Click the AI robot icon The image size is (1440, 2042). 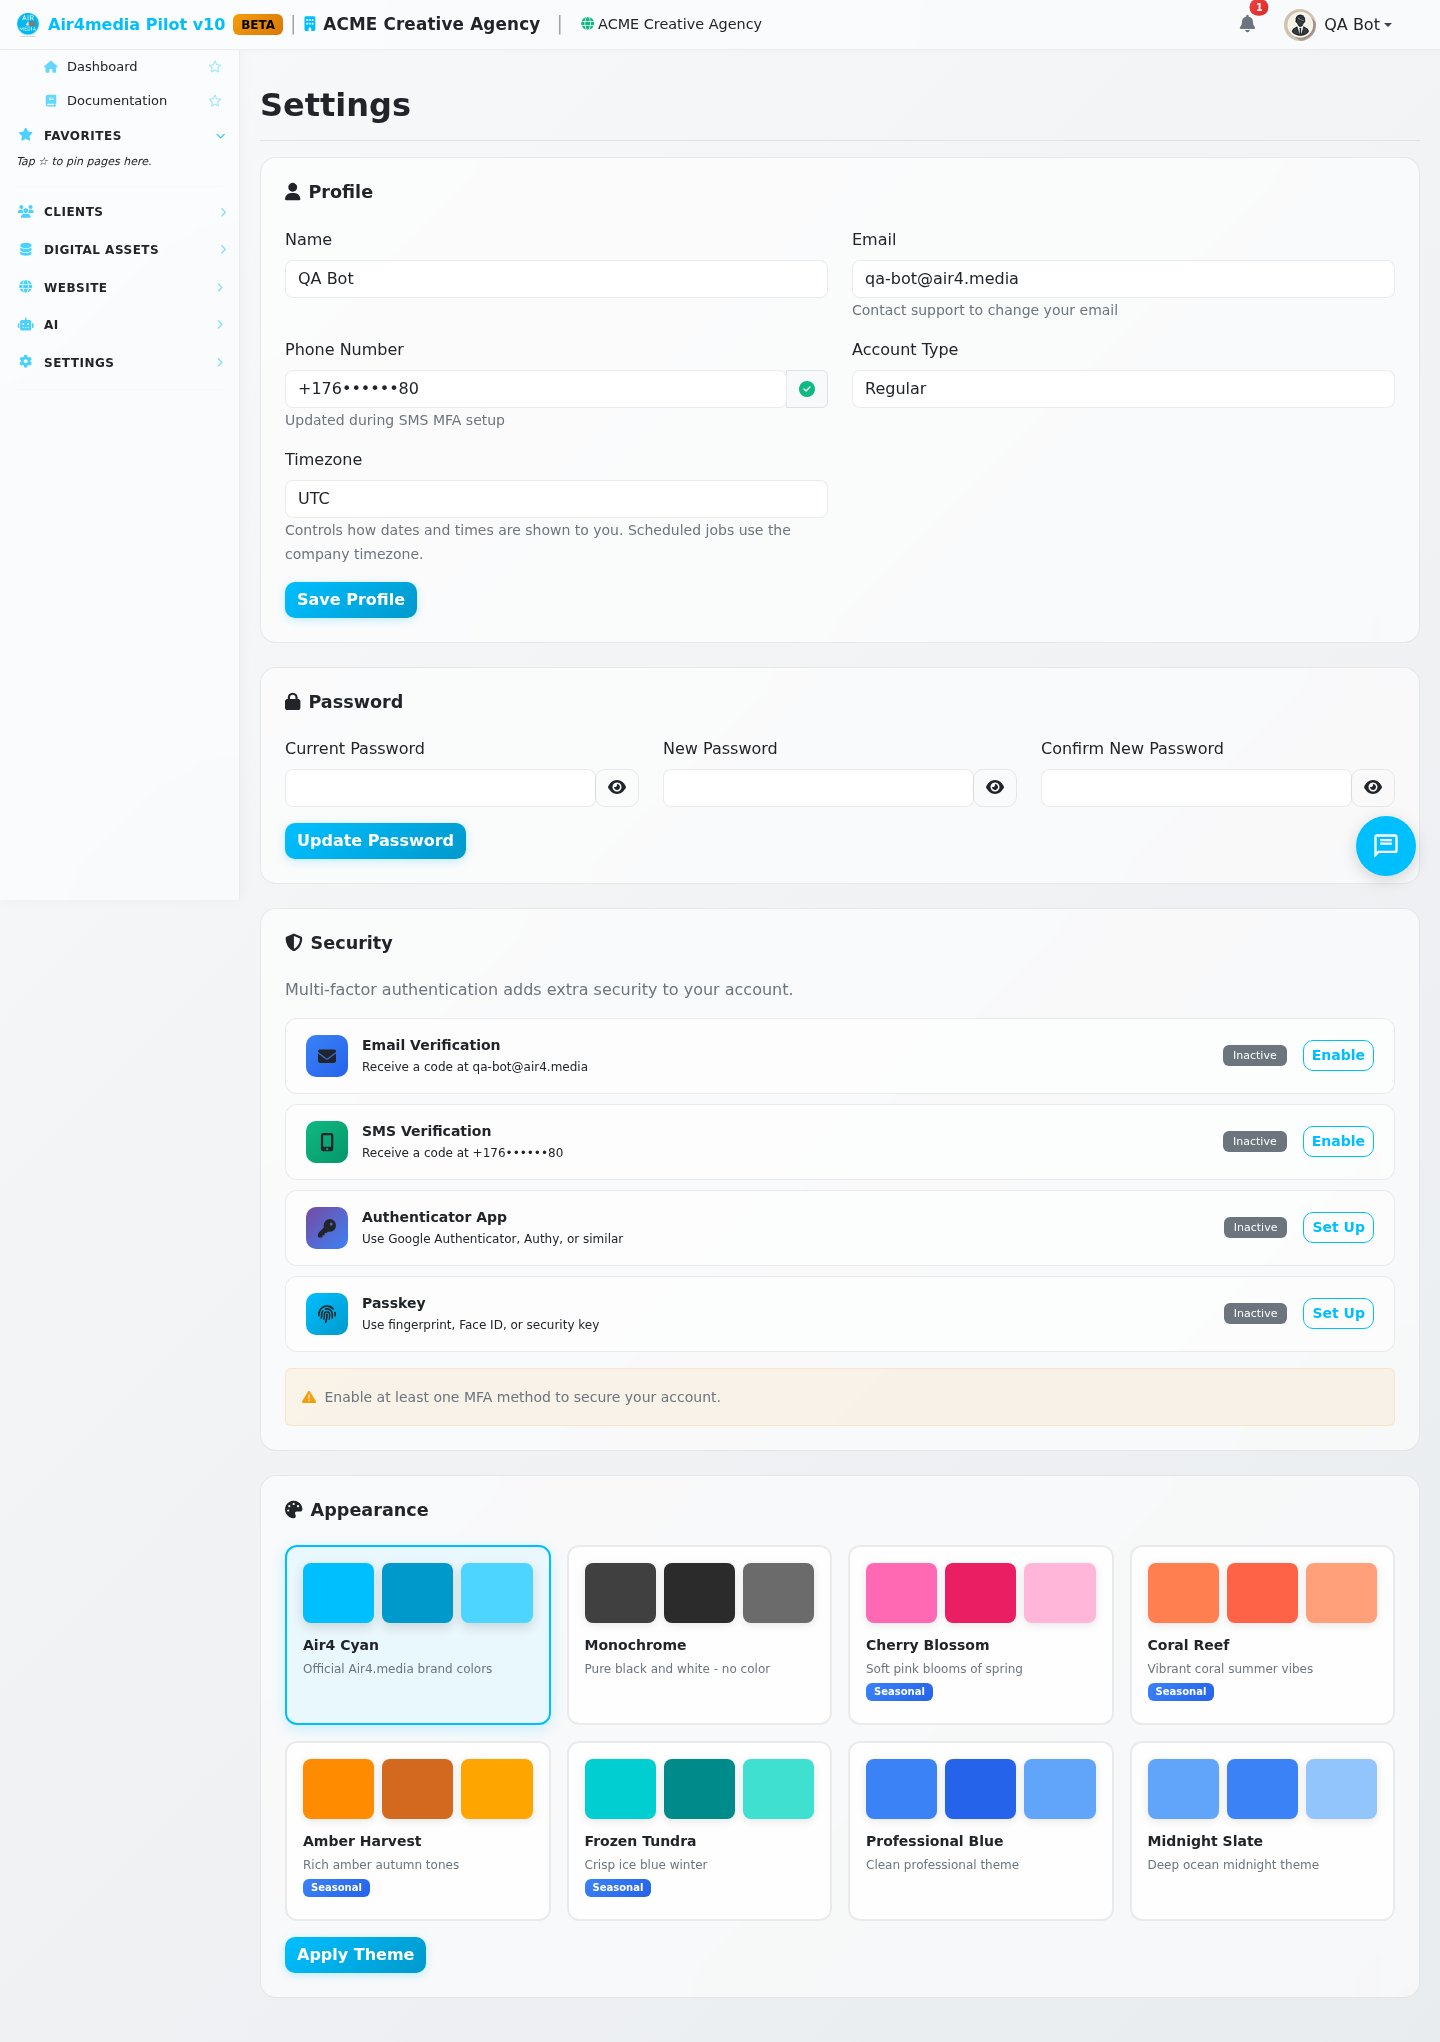[x=26, y=324]
